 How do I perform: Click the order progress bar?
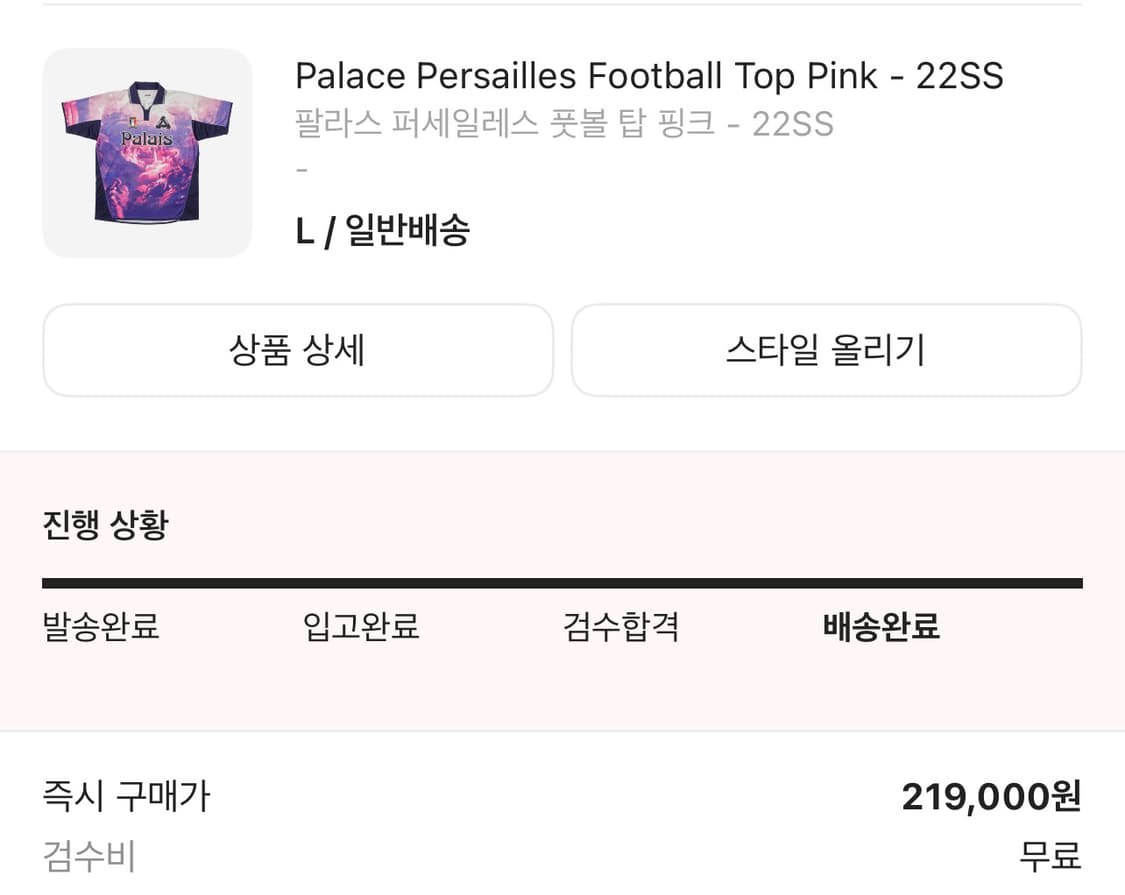(x=562, y=580)
